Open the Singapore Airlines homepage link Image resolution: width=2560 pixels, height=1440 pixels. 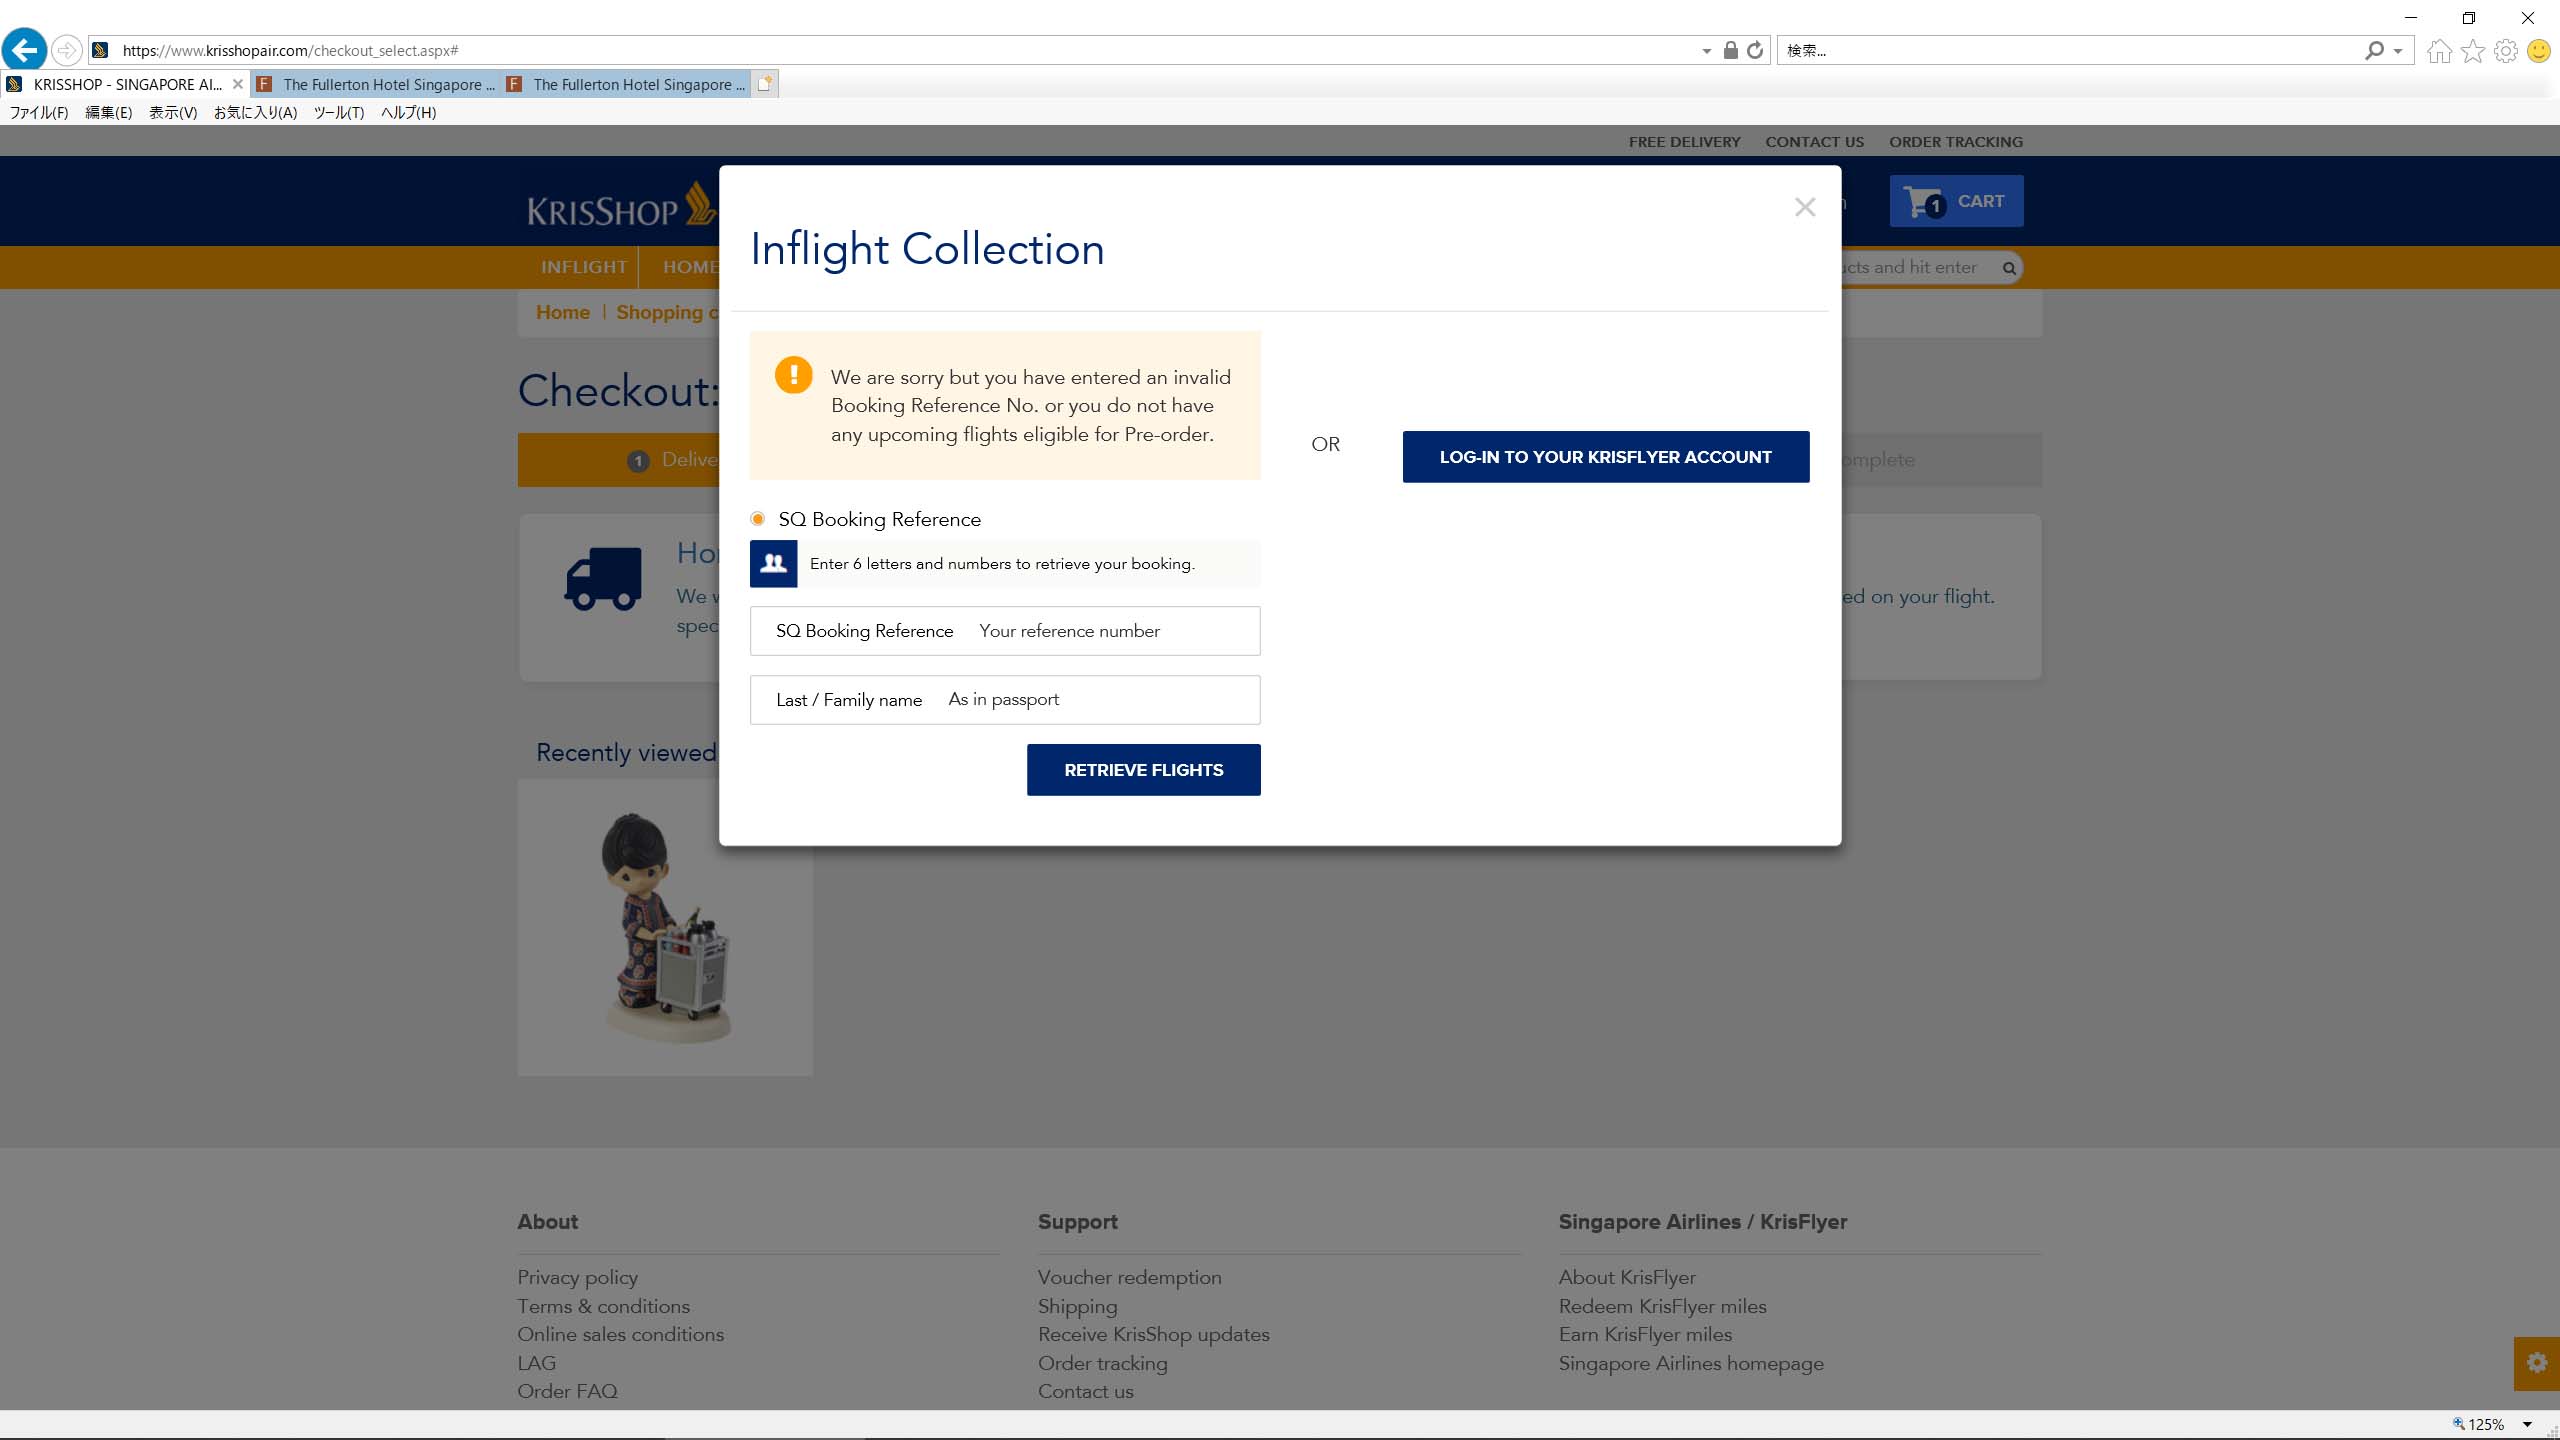point(1691,1363)
